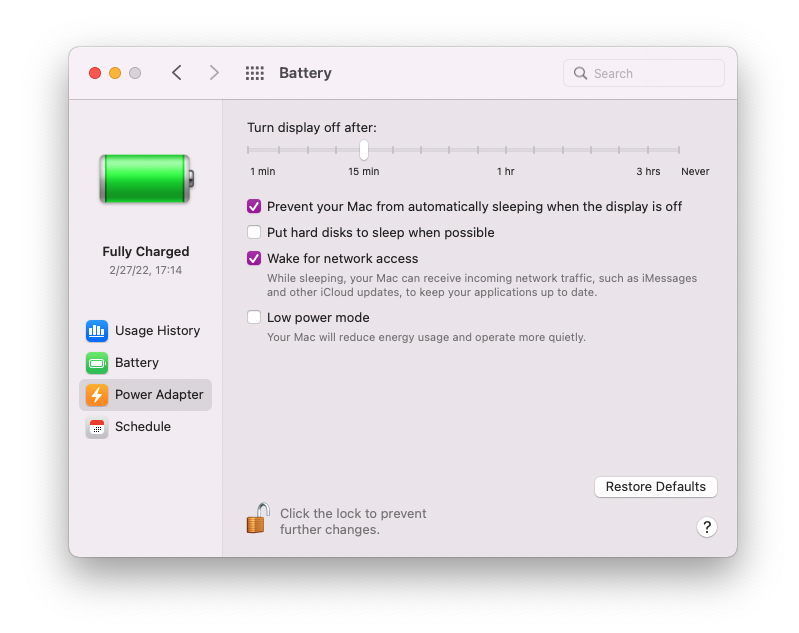Click the green Battery sidebar icon
Screen dimensions: 799x633
pos(97,363)
